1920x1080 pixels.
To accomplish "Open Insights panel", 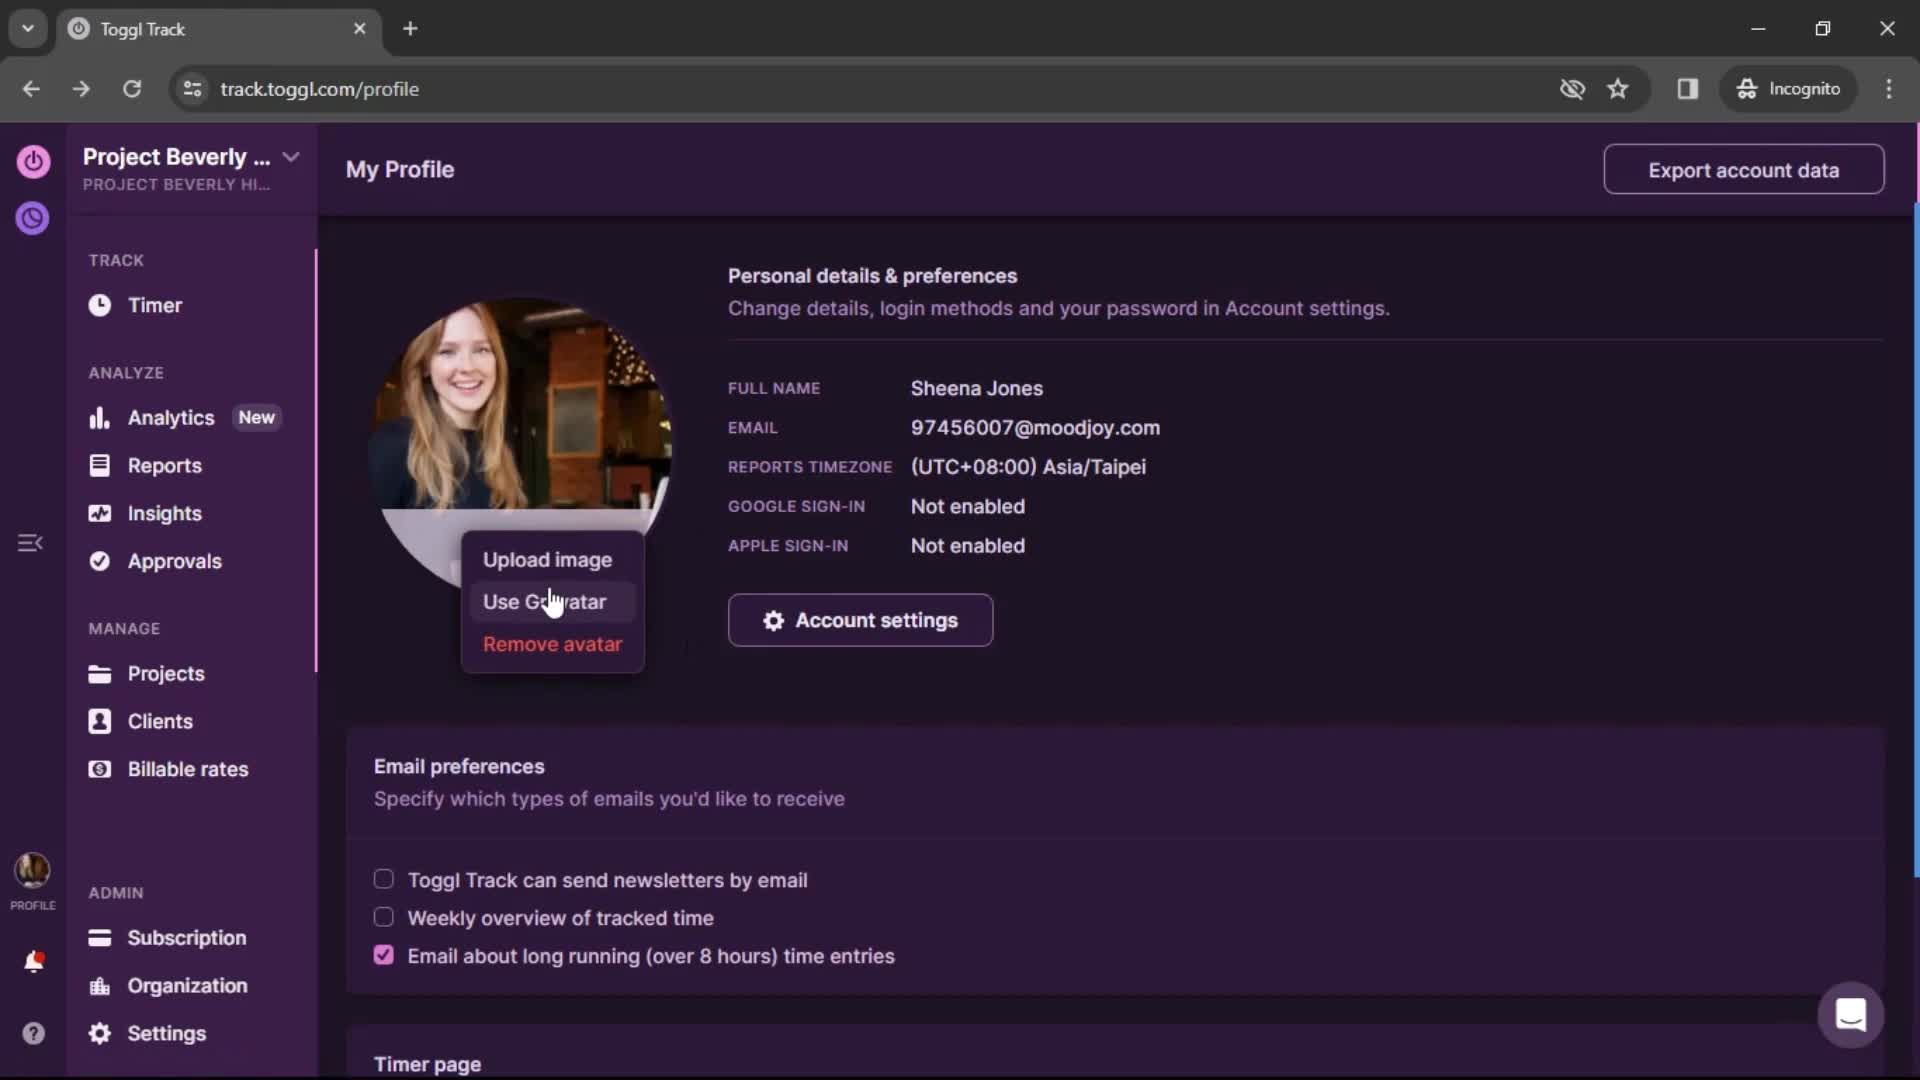I will coord(164,513).
